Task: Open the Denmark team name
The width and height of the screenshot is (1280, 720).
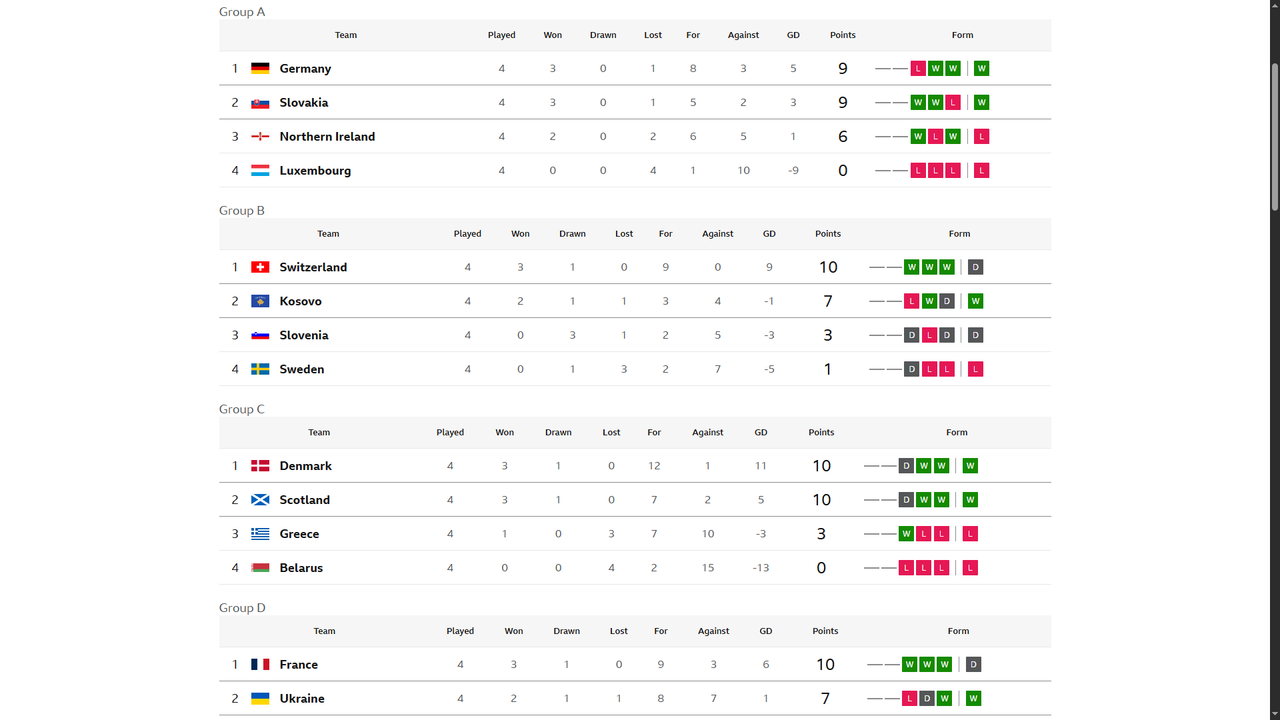Action: point(306,466)
